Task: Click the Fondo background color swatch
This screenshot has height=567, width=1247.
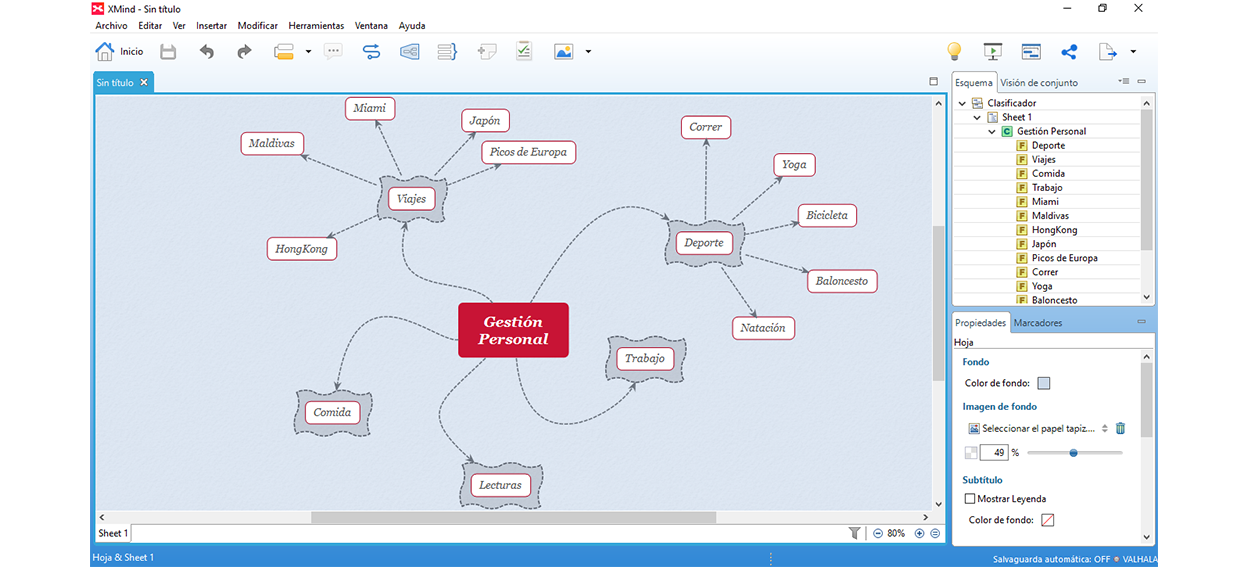Action: 1044,383
